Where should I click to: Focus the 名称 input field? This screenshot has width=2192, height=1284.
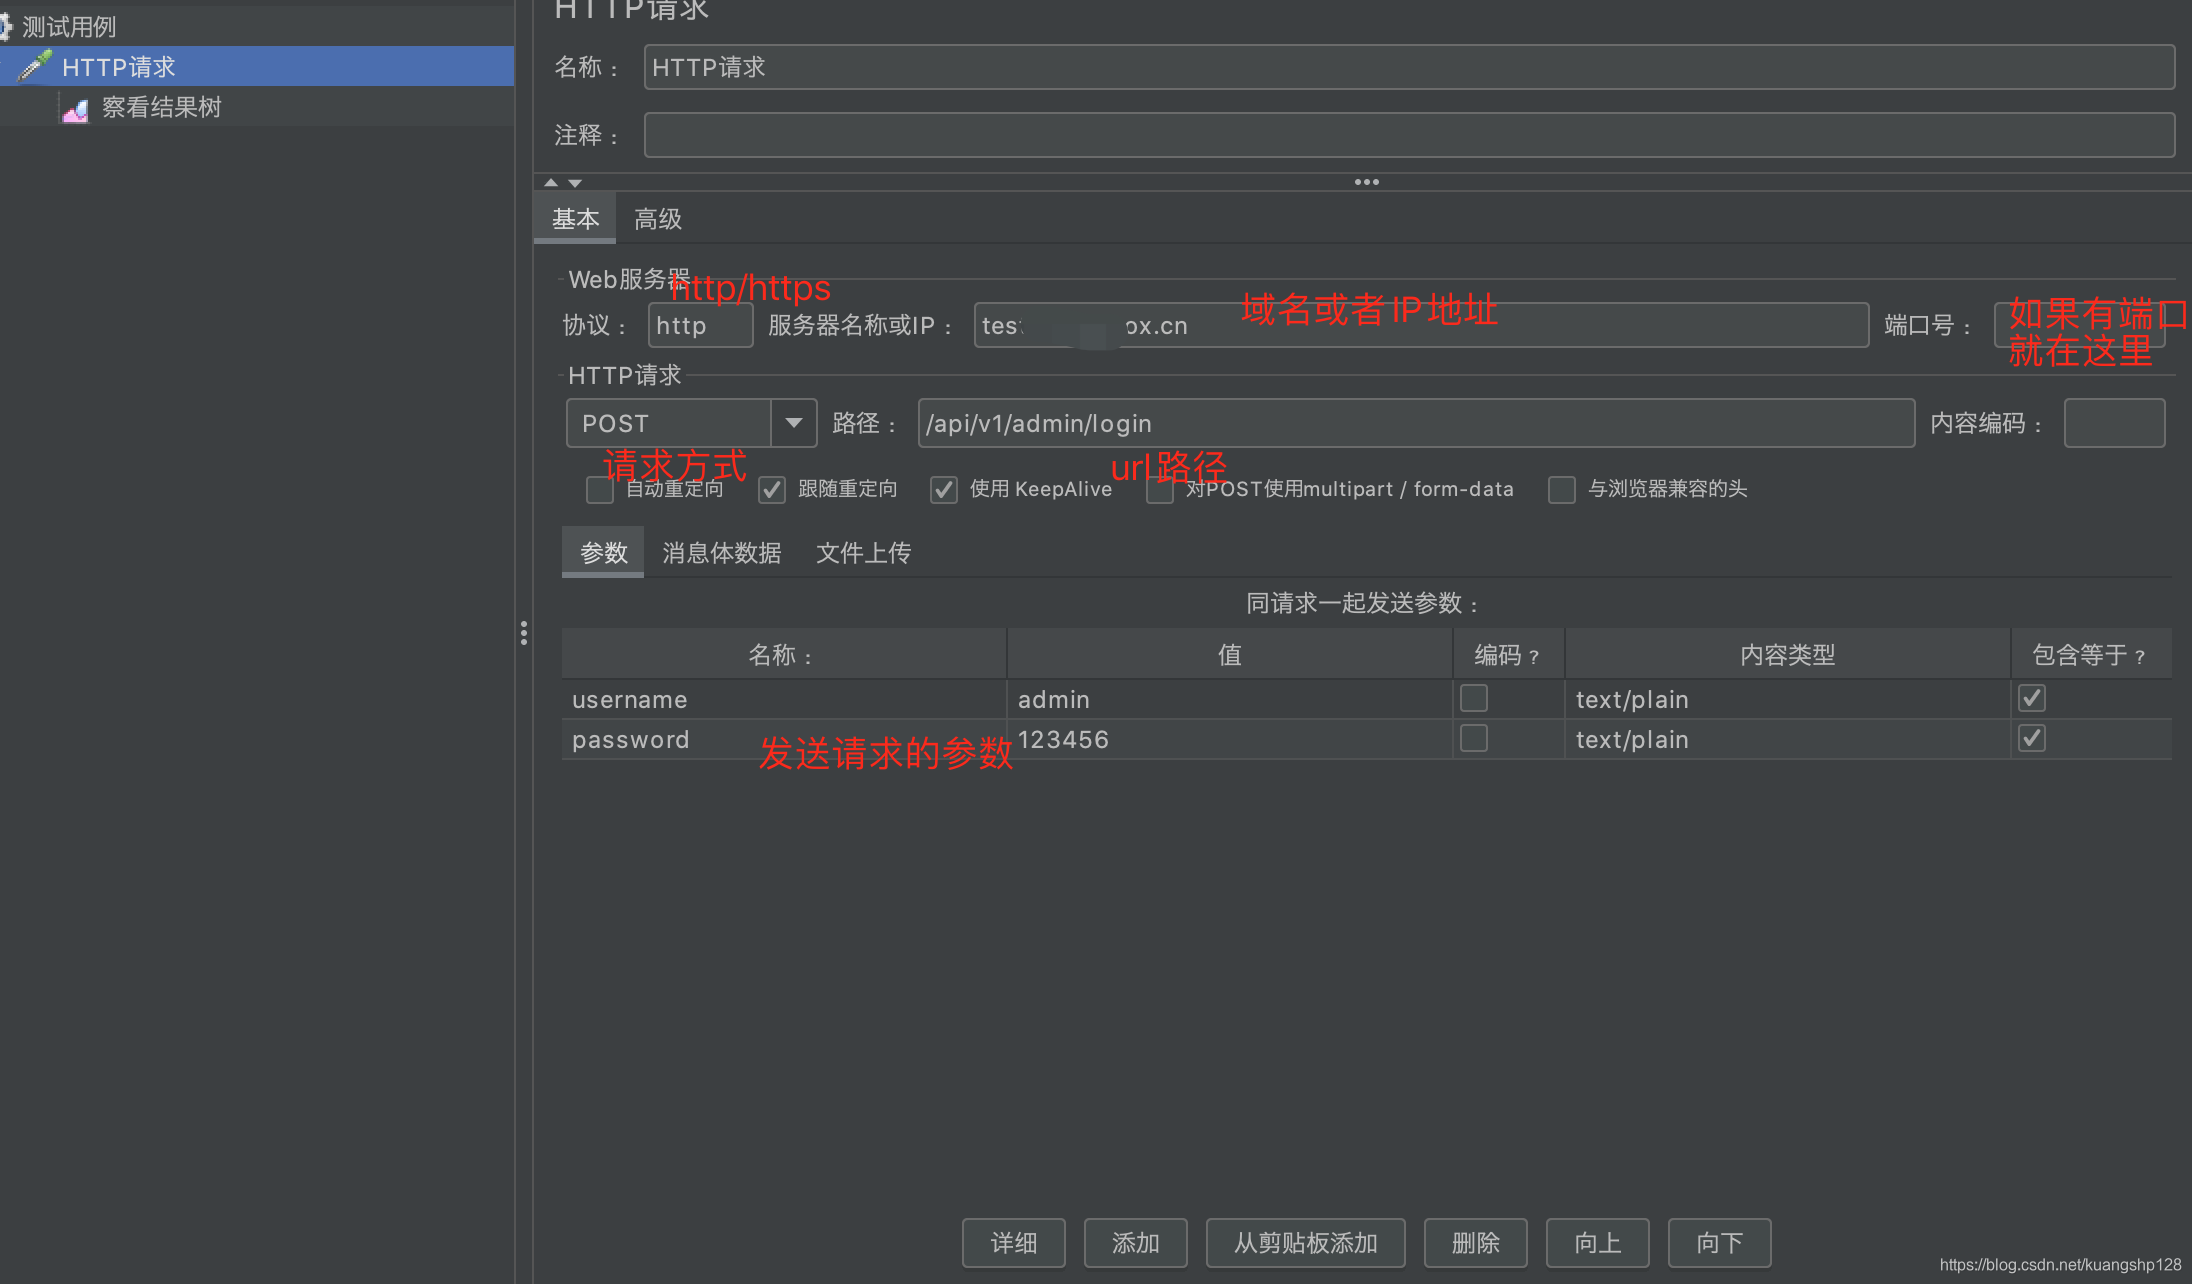[1409, 67]
